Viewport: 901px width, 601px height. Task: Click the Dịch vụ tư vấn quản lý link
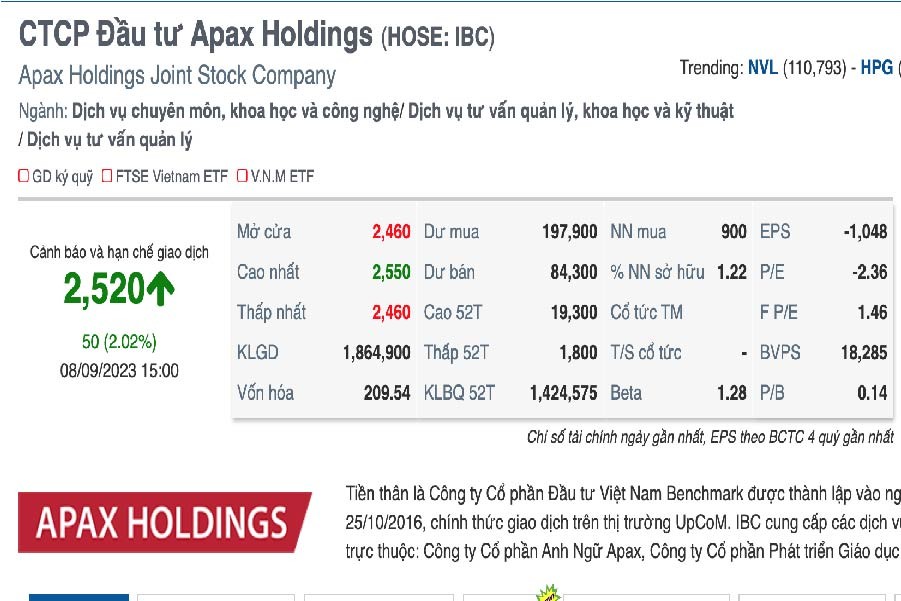[110, 141]
